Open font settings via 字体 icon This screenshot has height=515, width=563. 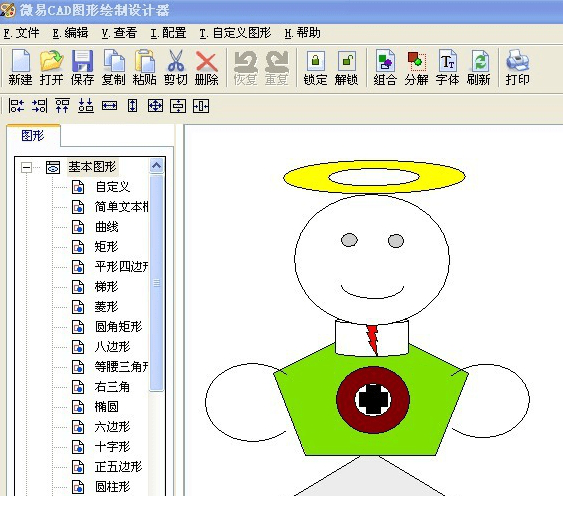[x=447, y=67]
